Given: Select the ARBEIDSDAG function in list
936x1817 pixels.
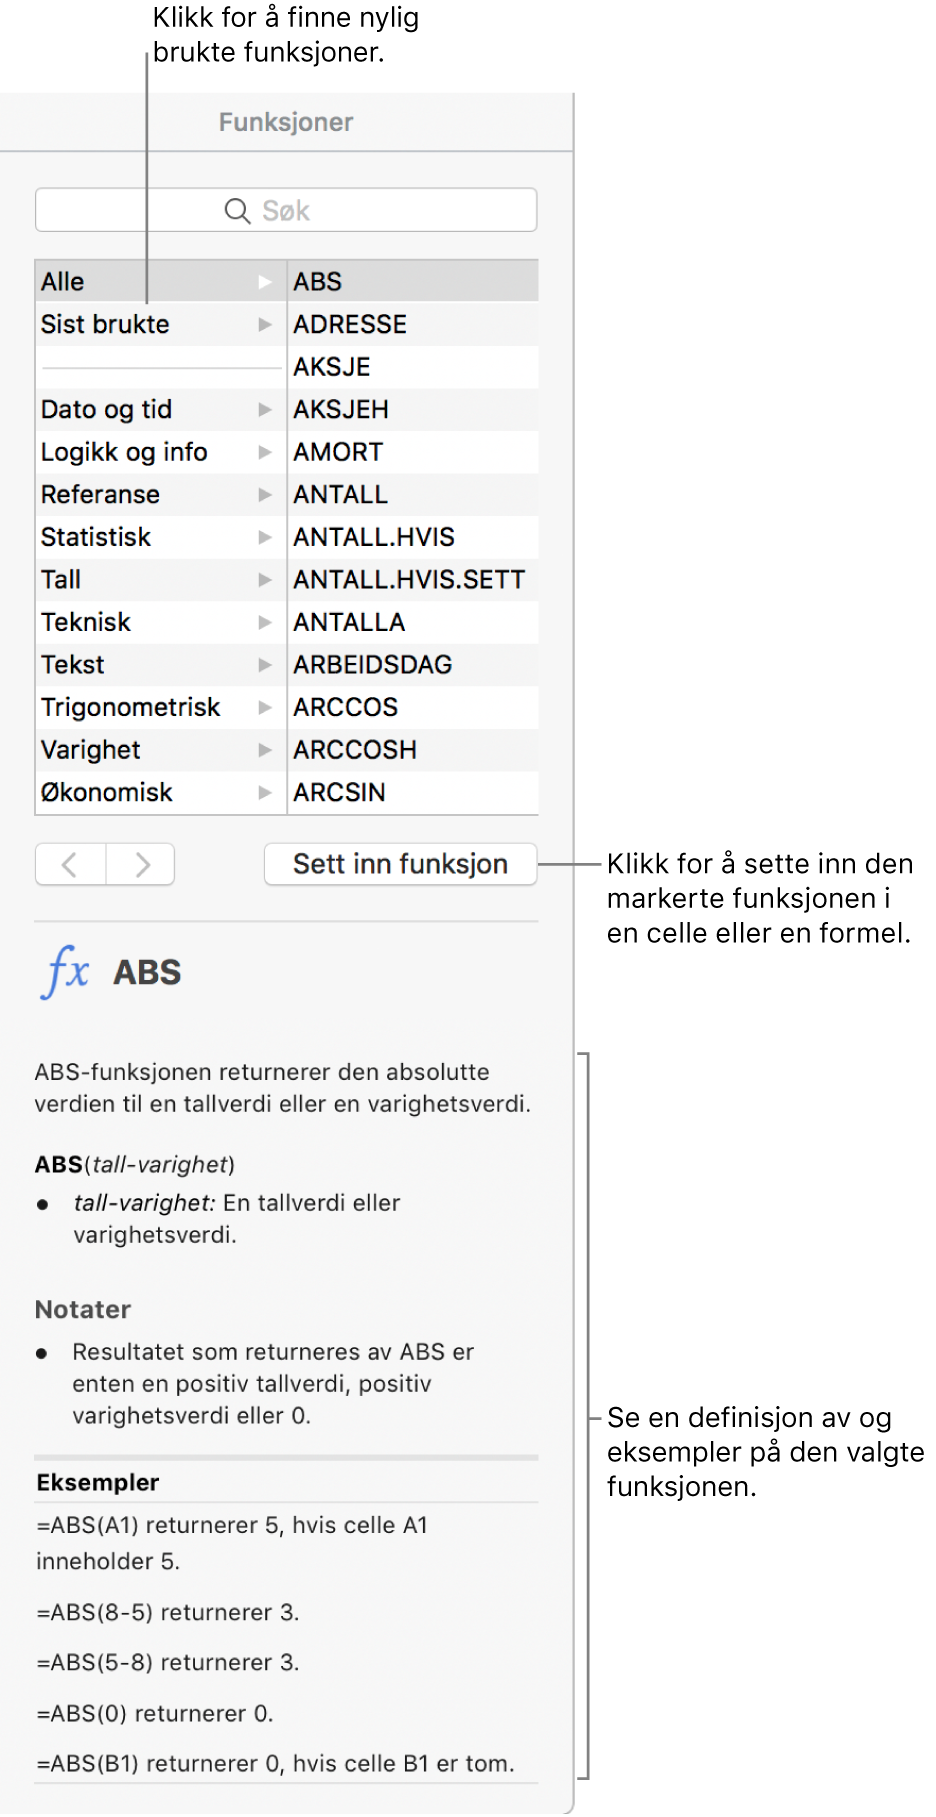Looking at the screenshot, I should [372, 665].
